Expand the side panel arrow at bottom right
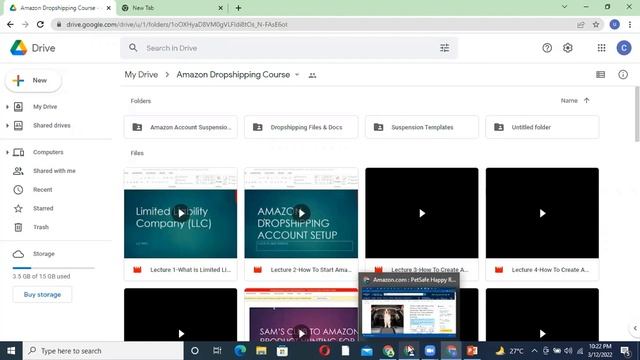 point(635,328)
